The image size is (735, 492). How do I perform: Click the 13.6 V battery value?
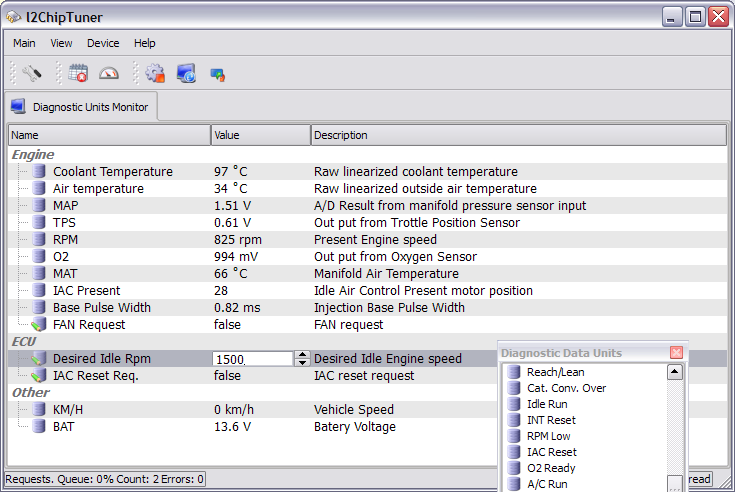[x=232, y=426]
